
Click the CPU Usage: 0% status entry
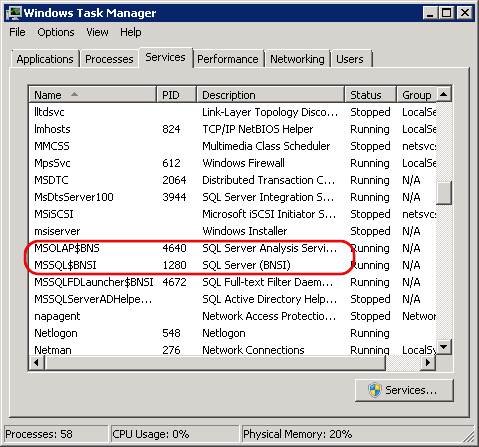click(174, 434)
